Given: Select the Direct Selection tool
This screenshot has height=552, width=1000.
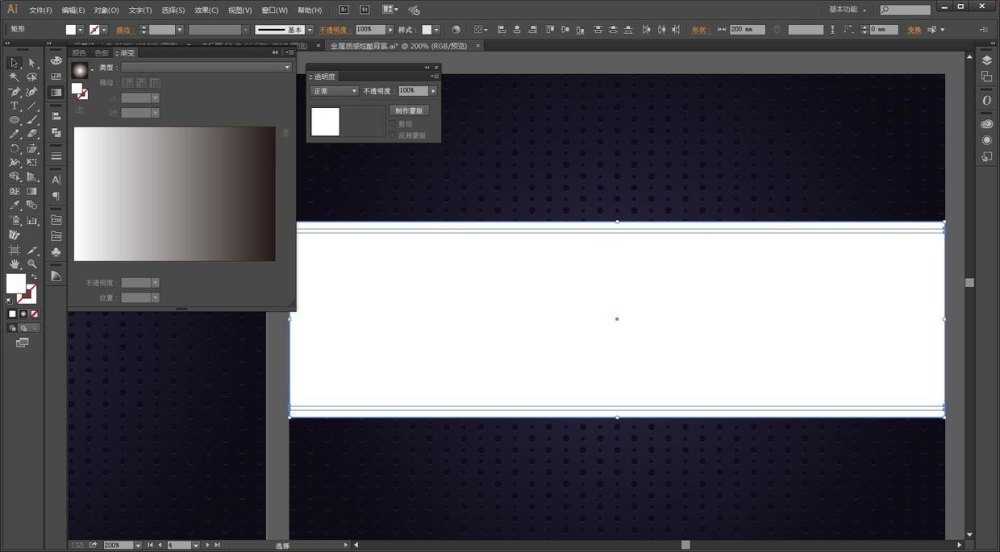Looking at the screenshot, I should (32, 63).
